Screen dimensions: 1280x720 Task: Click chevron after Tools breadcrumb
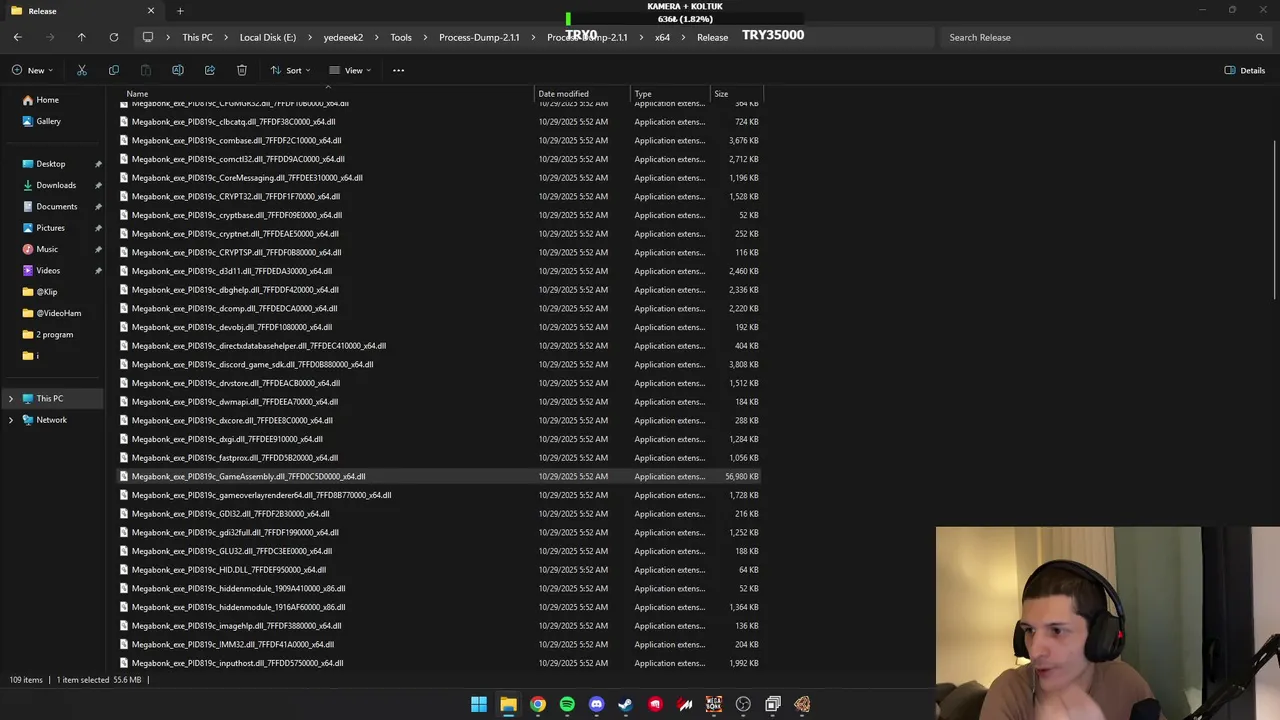425,37
